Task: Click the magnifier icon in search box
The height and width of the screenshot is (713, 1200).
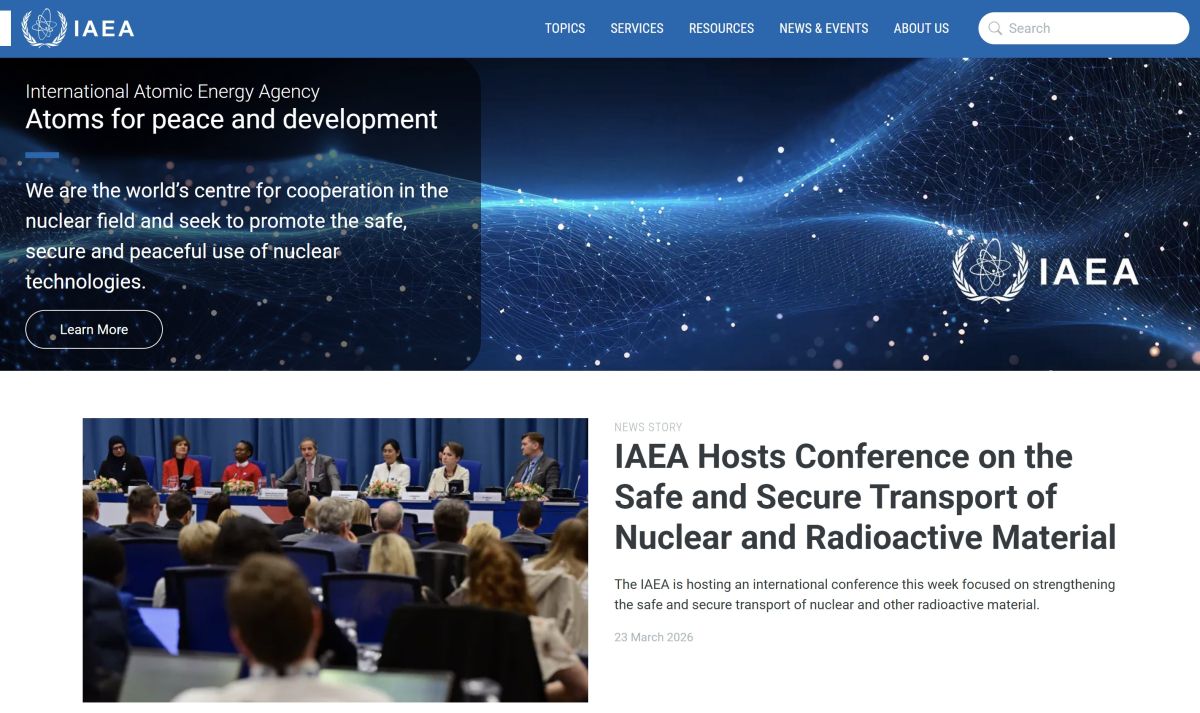Action: coord(995,28)
